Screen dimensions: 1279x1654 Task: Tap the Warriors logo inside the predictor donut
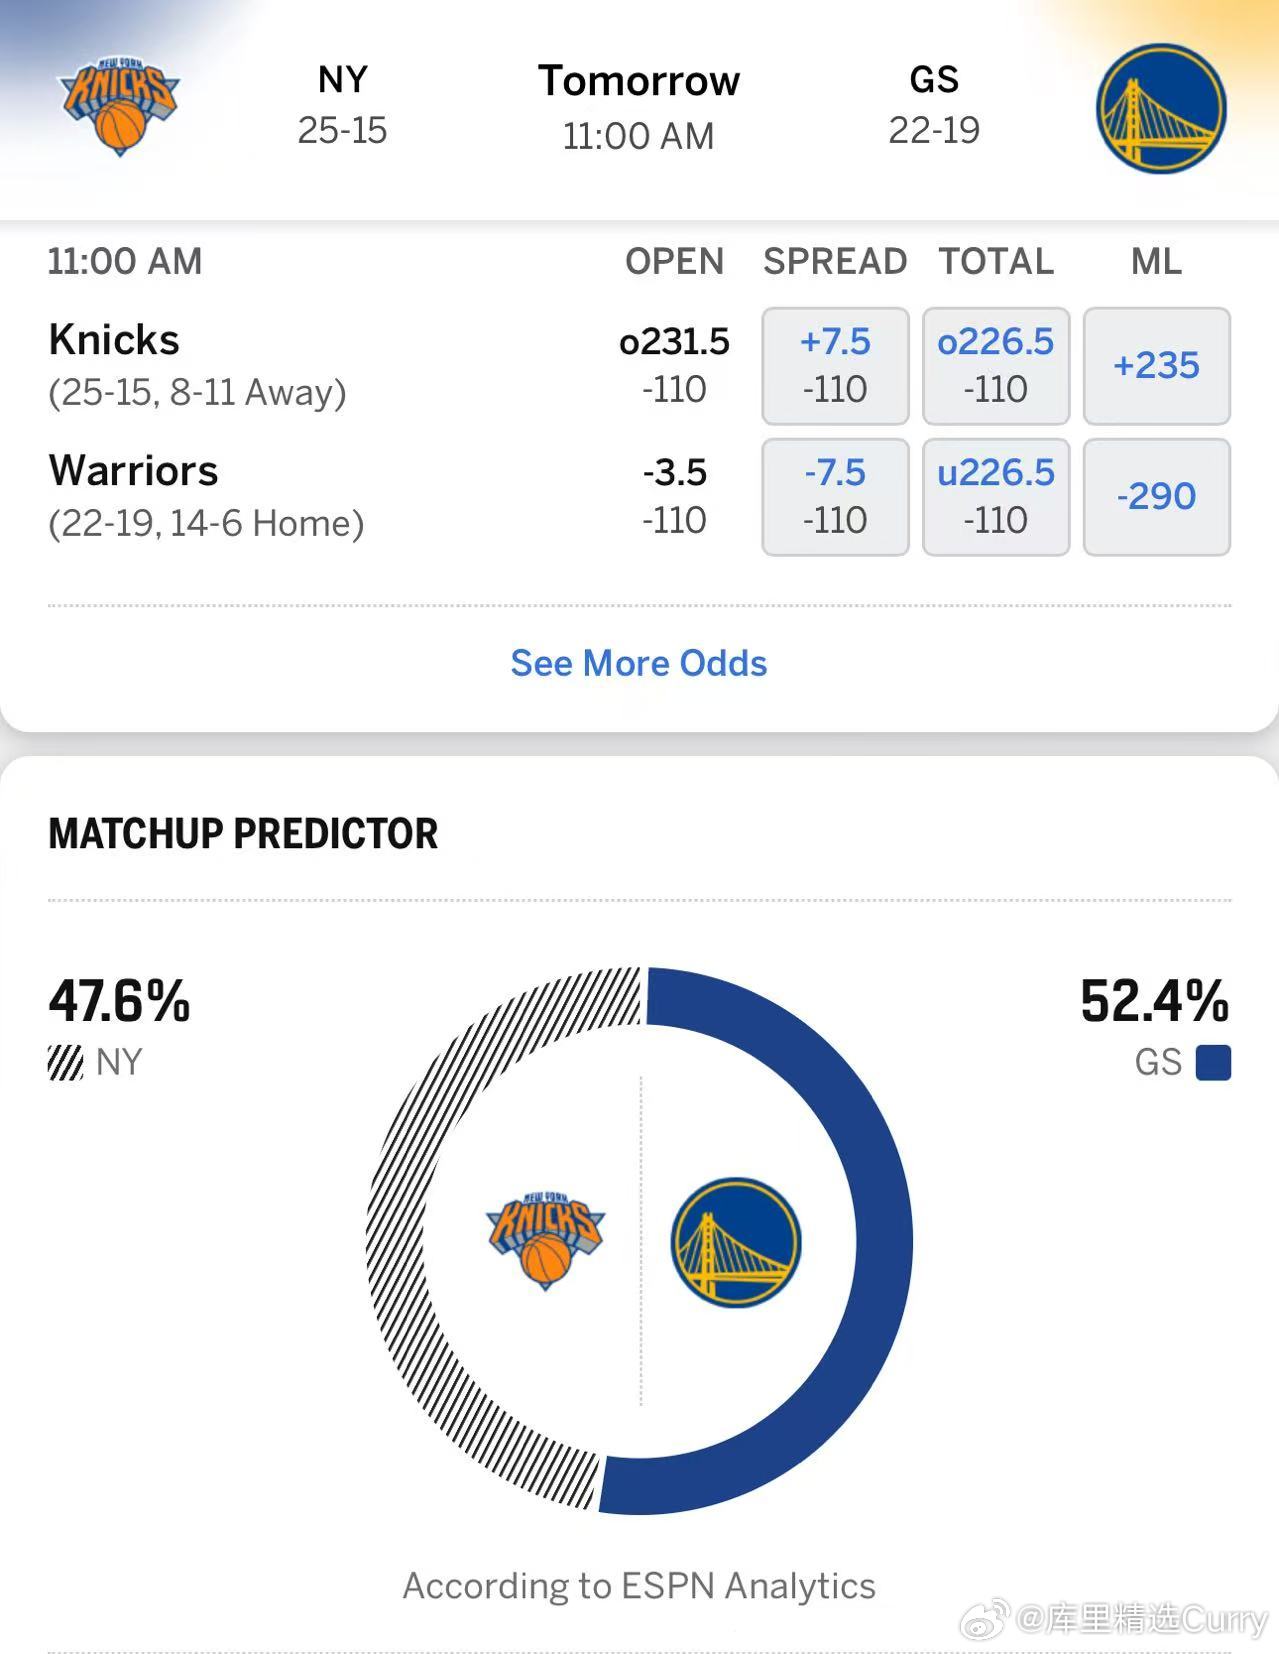tap(736, 1241)
